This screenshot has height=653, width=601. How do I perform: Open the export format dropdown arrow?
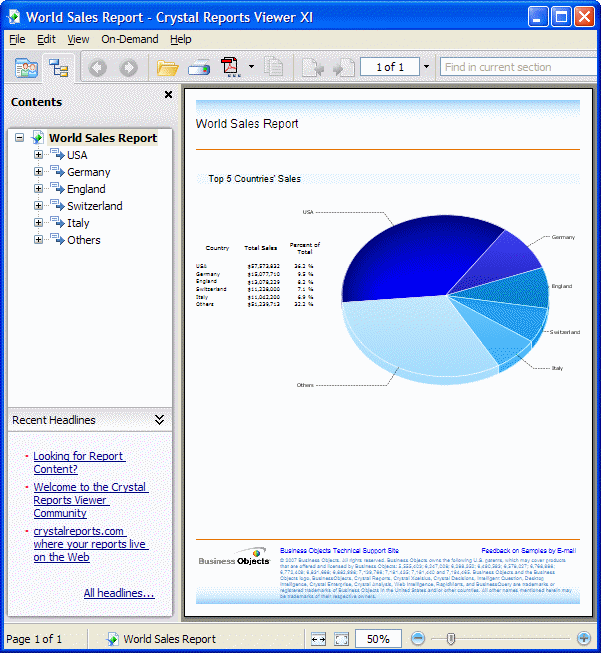click(x=251, y=67)
